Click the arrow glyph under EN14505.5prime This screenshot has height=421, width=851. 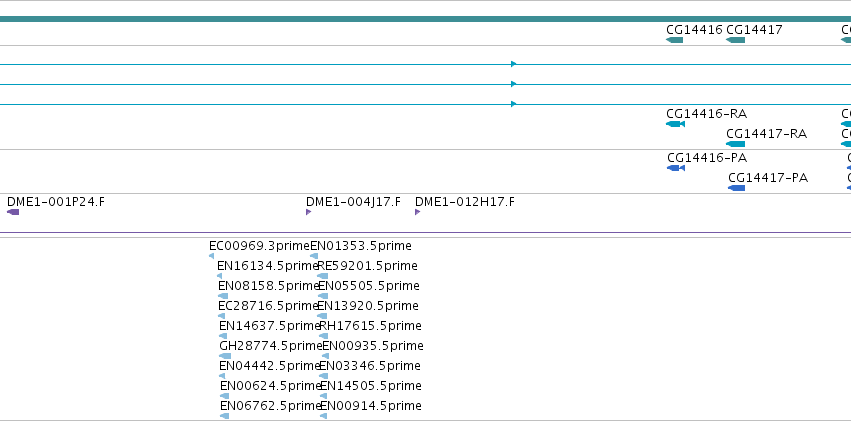323,396
